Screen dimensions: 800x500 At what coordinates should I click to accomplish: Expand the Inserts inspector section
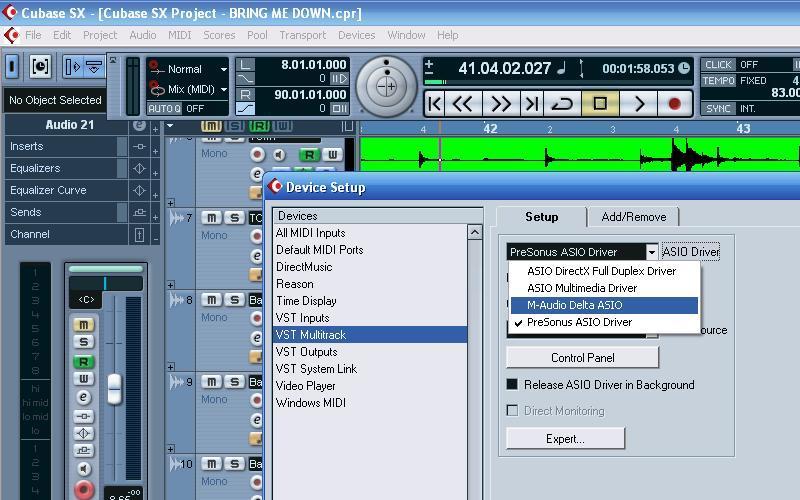(x=155, y=151)
